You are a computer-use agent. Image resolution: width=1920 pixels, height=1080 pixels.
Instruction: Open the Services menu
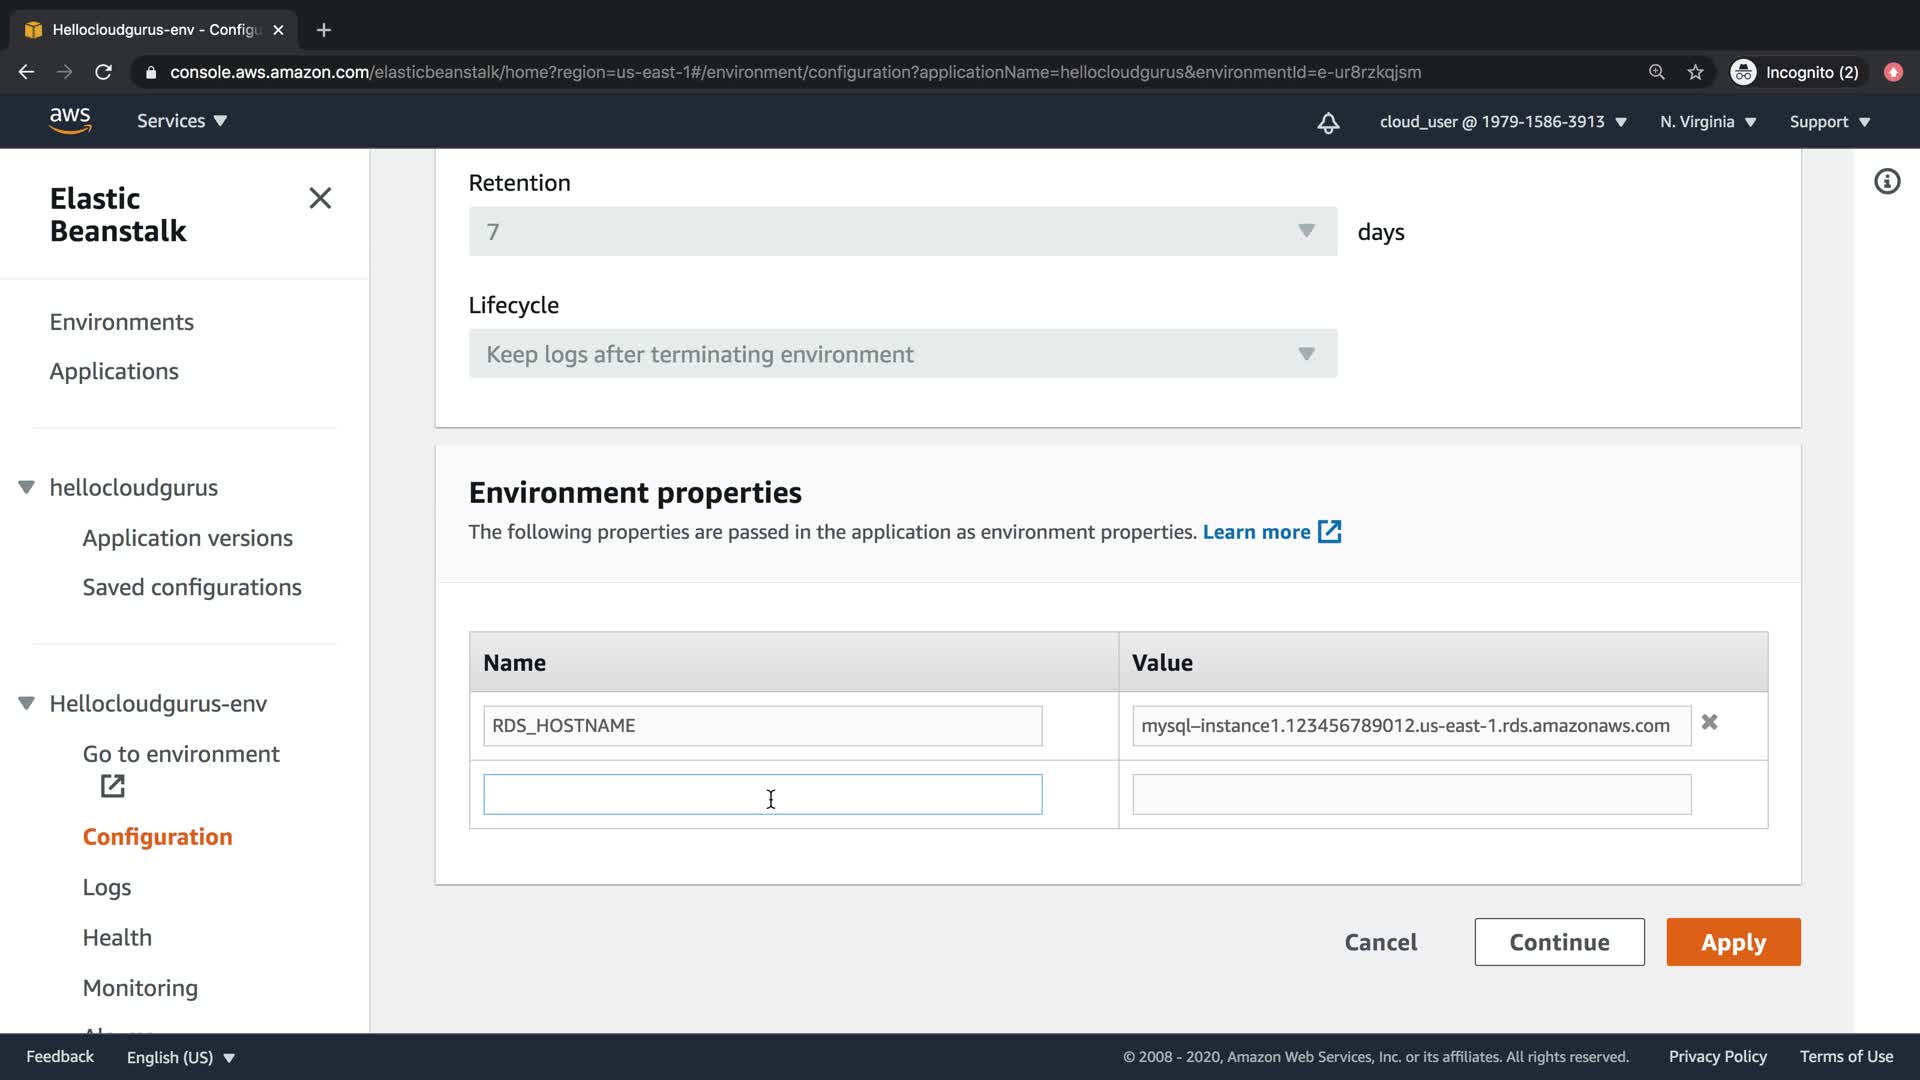182,121
